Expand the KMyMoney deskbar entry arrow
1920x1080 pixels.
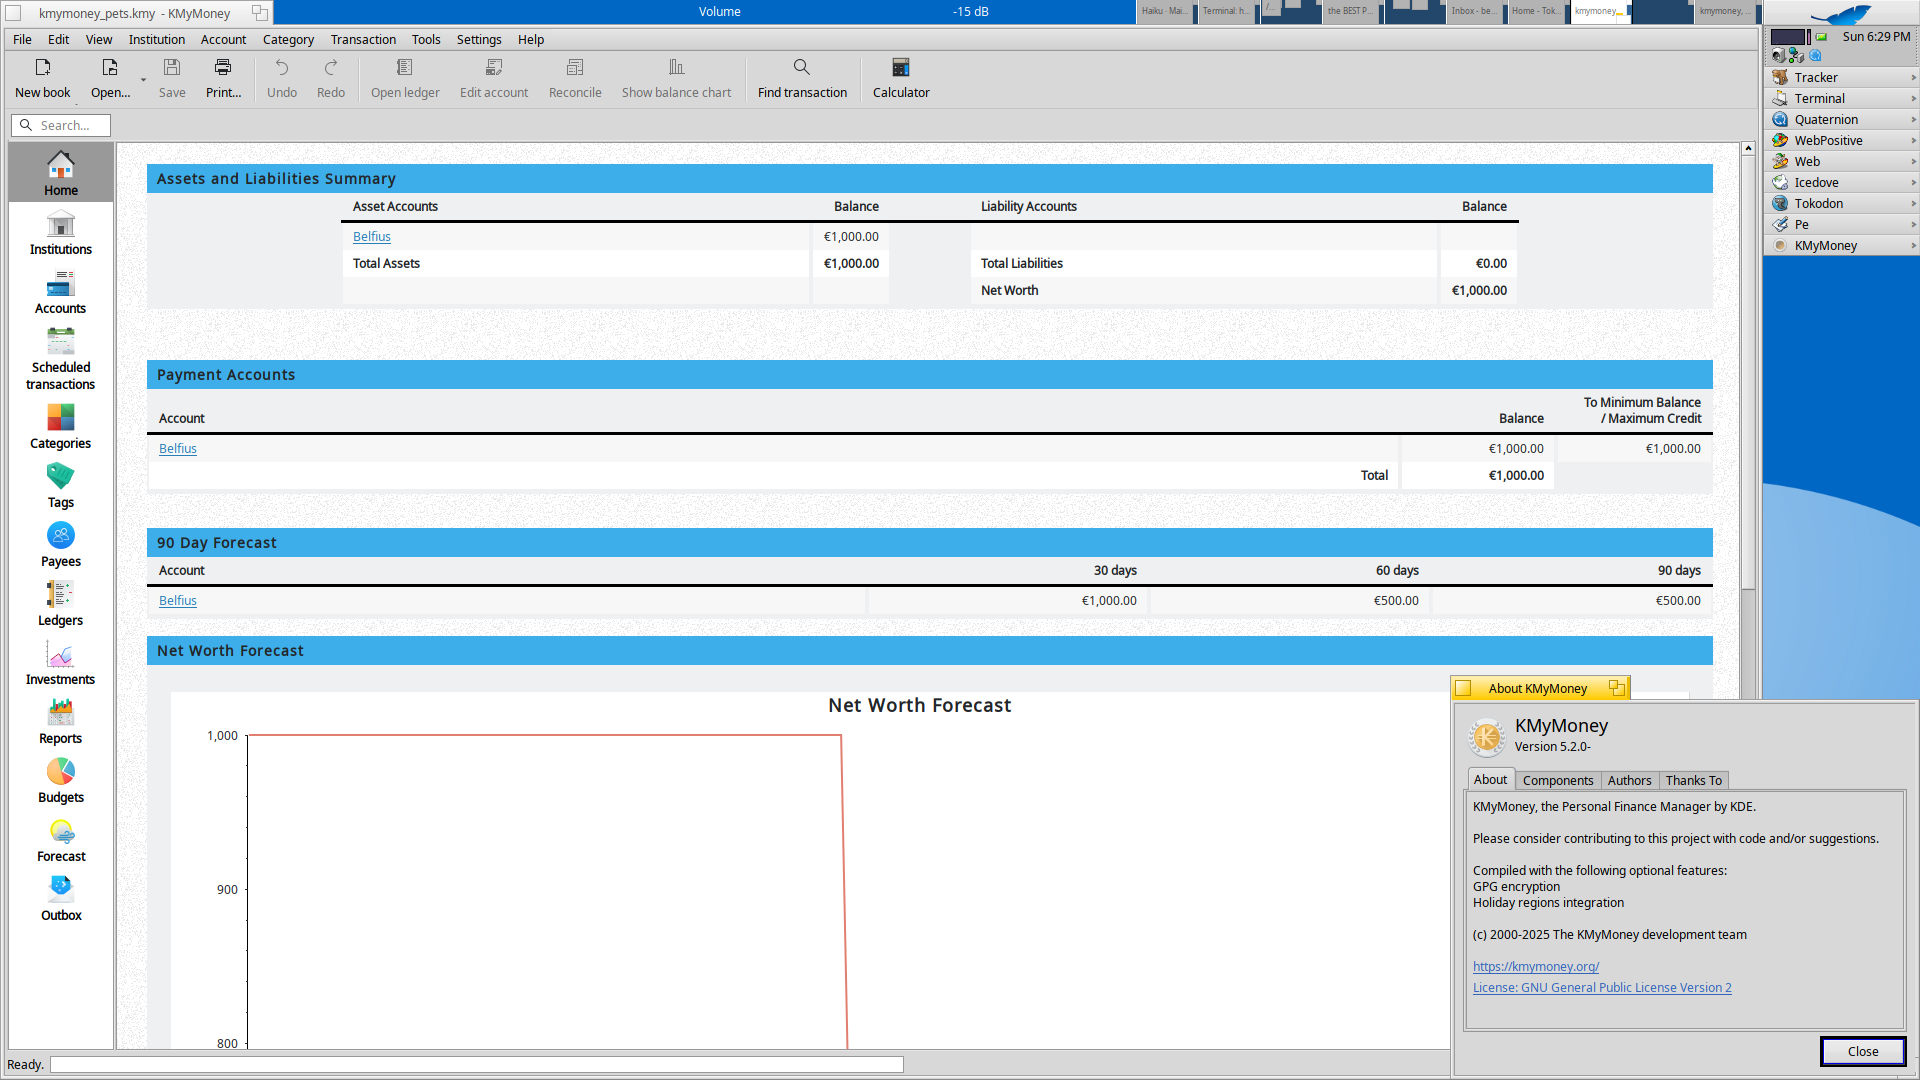pos(1913,245)
